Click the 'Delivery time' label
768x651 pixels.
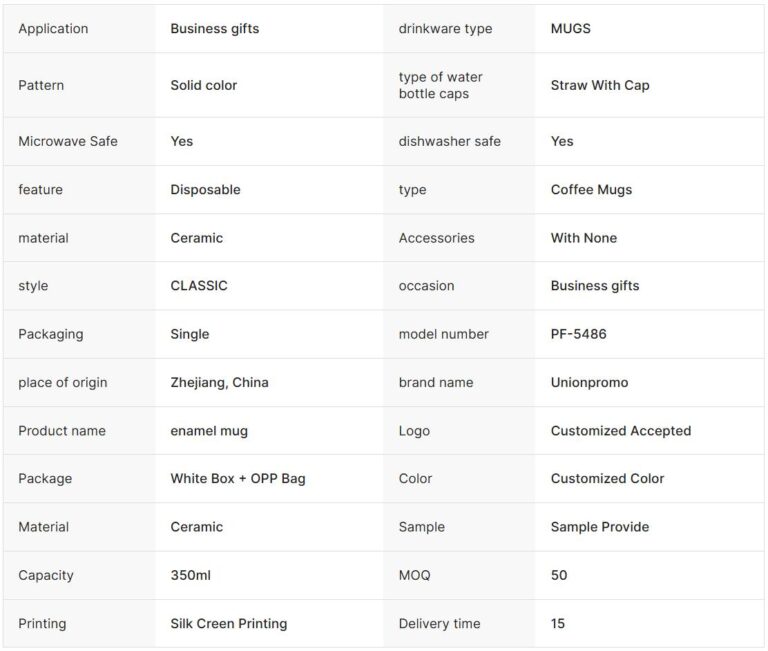tap(439, 624)
